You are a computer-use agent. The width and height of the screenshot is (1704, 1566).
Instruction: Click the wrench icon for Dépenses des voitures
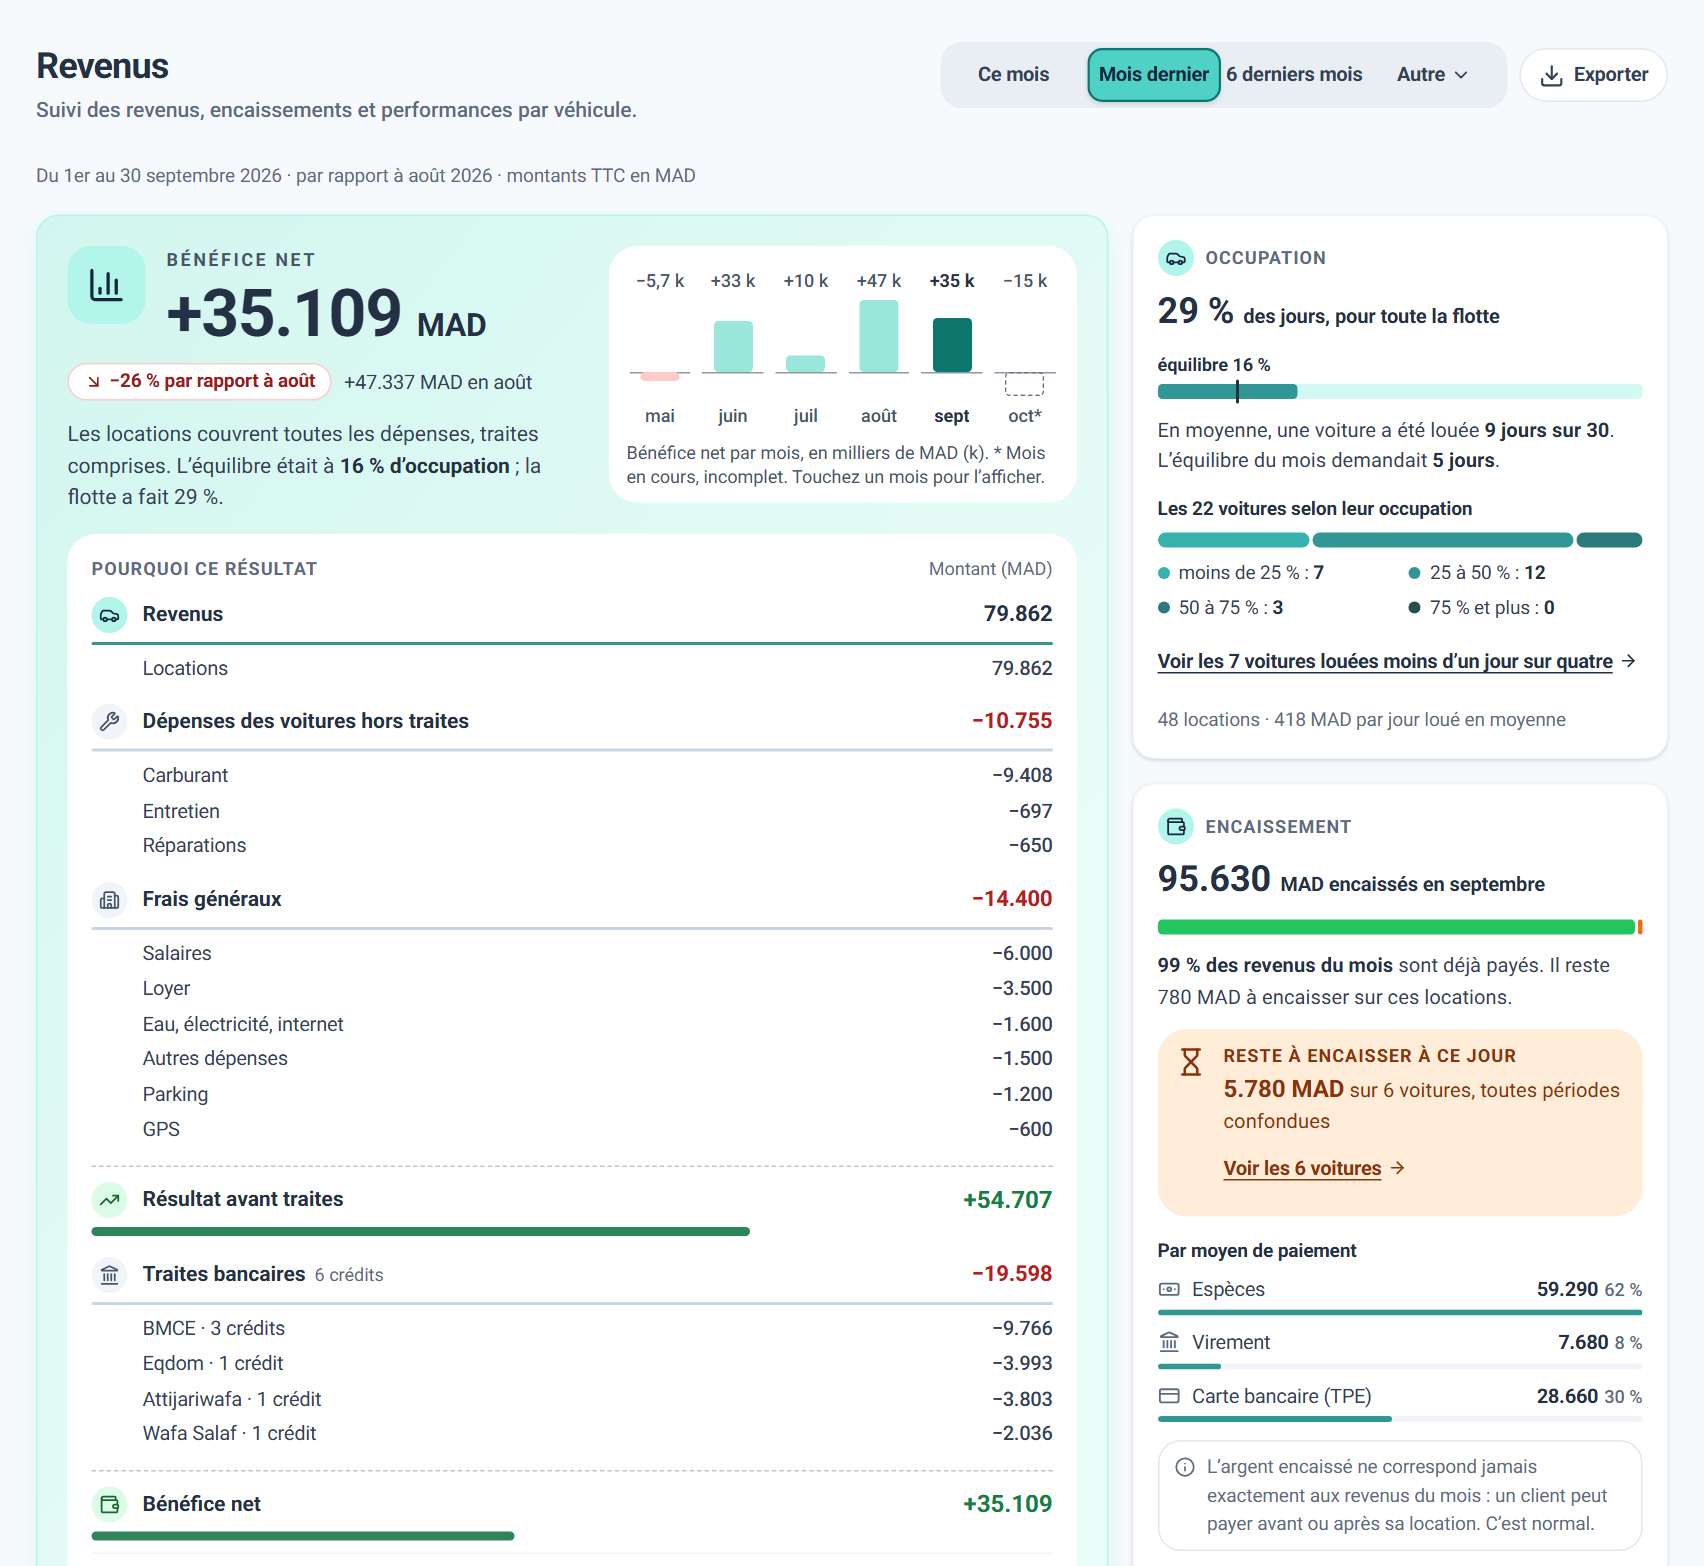click(110, 721)
